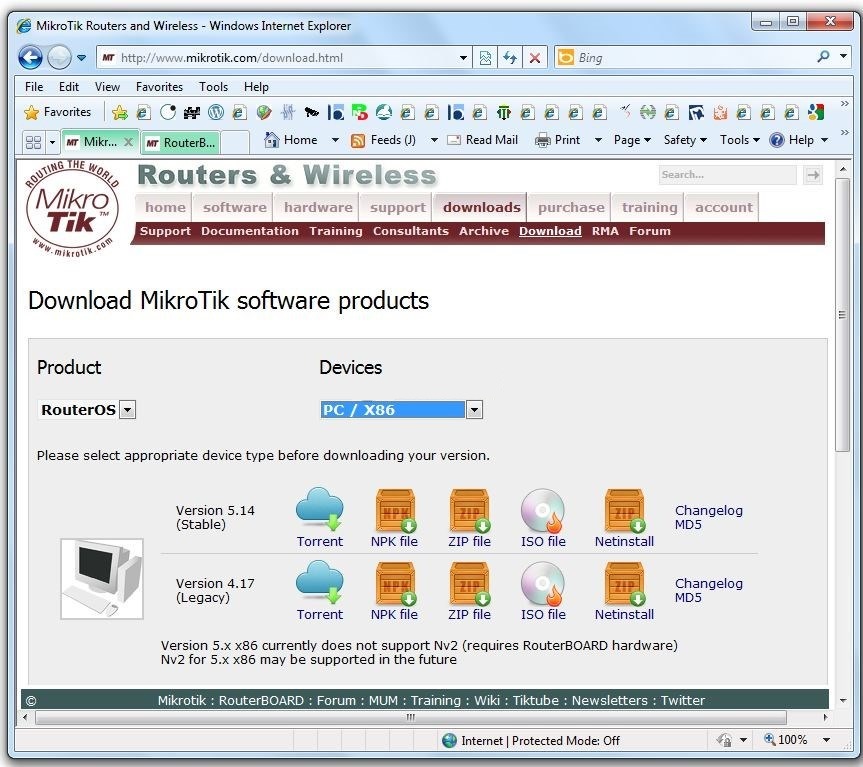Click the Documentation submenu link

(x=249, y=231)
